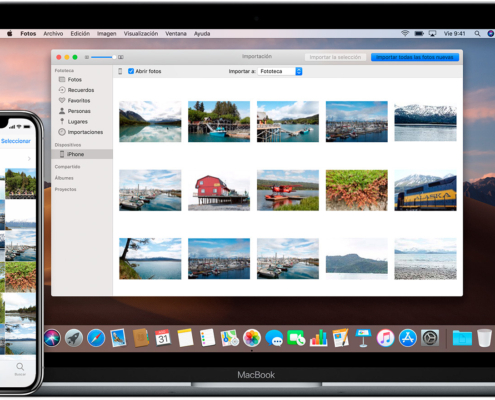Open System Preferences from the Dock

[x=430, y=338]
